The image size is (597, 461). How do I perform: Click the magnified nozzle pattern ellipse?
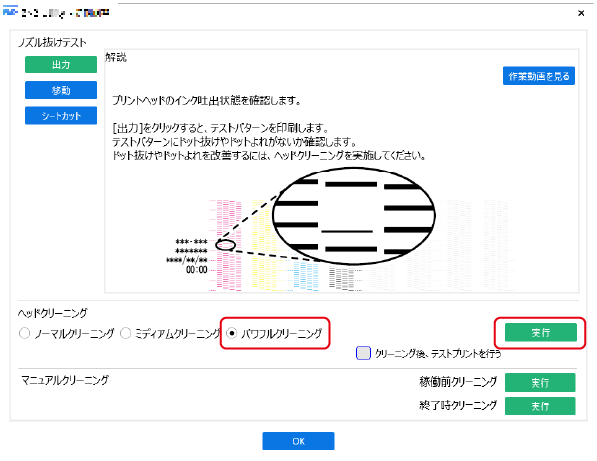tap(354, 216)
